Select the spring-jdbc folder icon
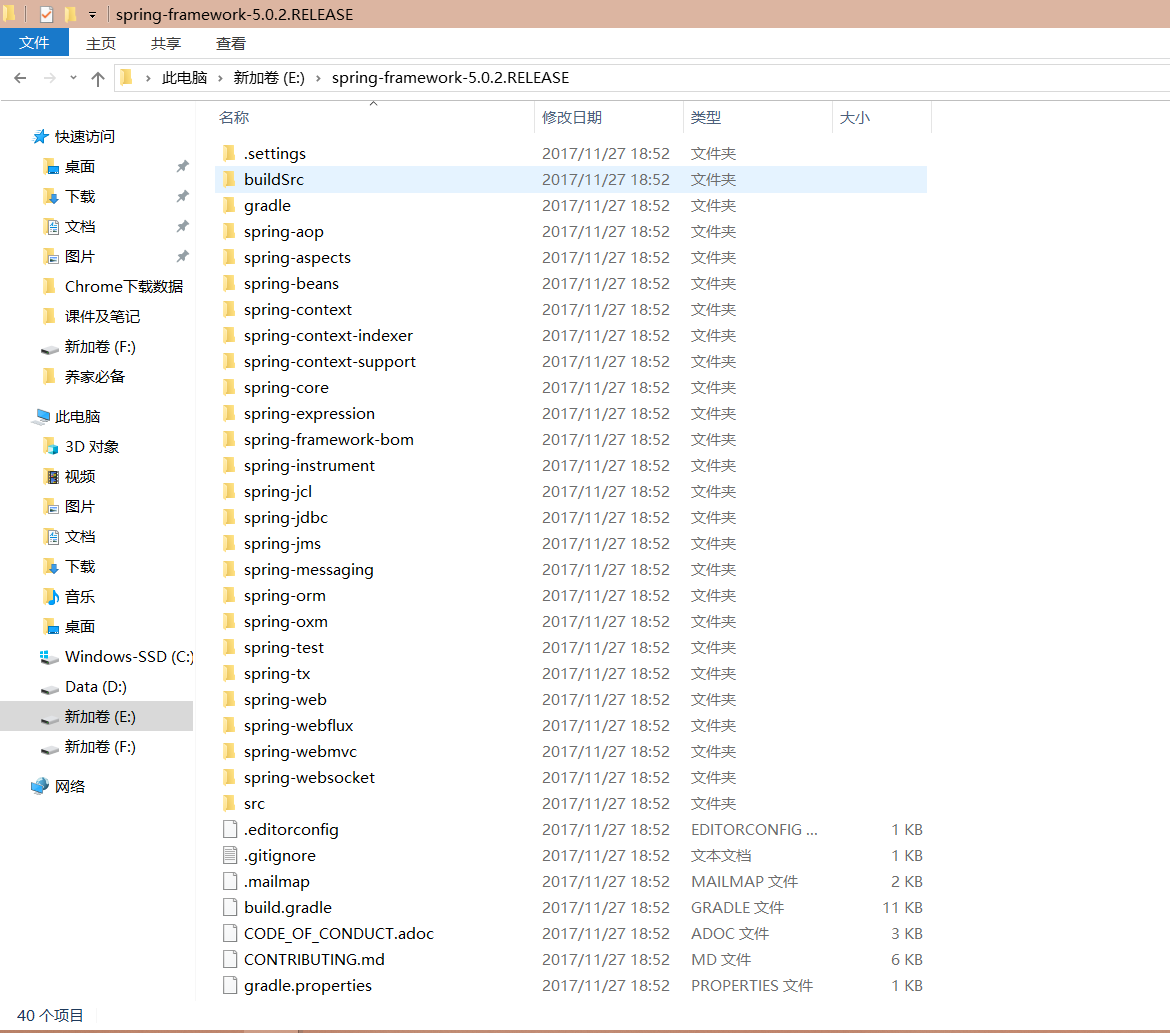The height and width of the screenshot is (1033, 1170). (230, 517)
